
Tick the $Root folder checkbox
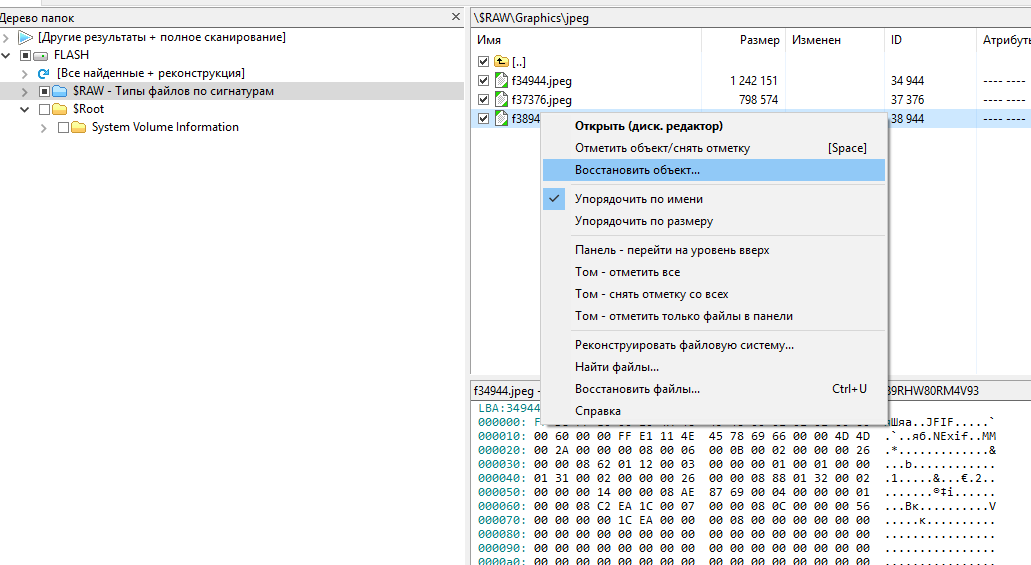pyautogui.click(x=44, y=109)
